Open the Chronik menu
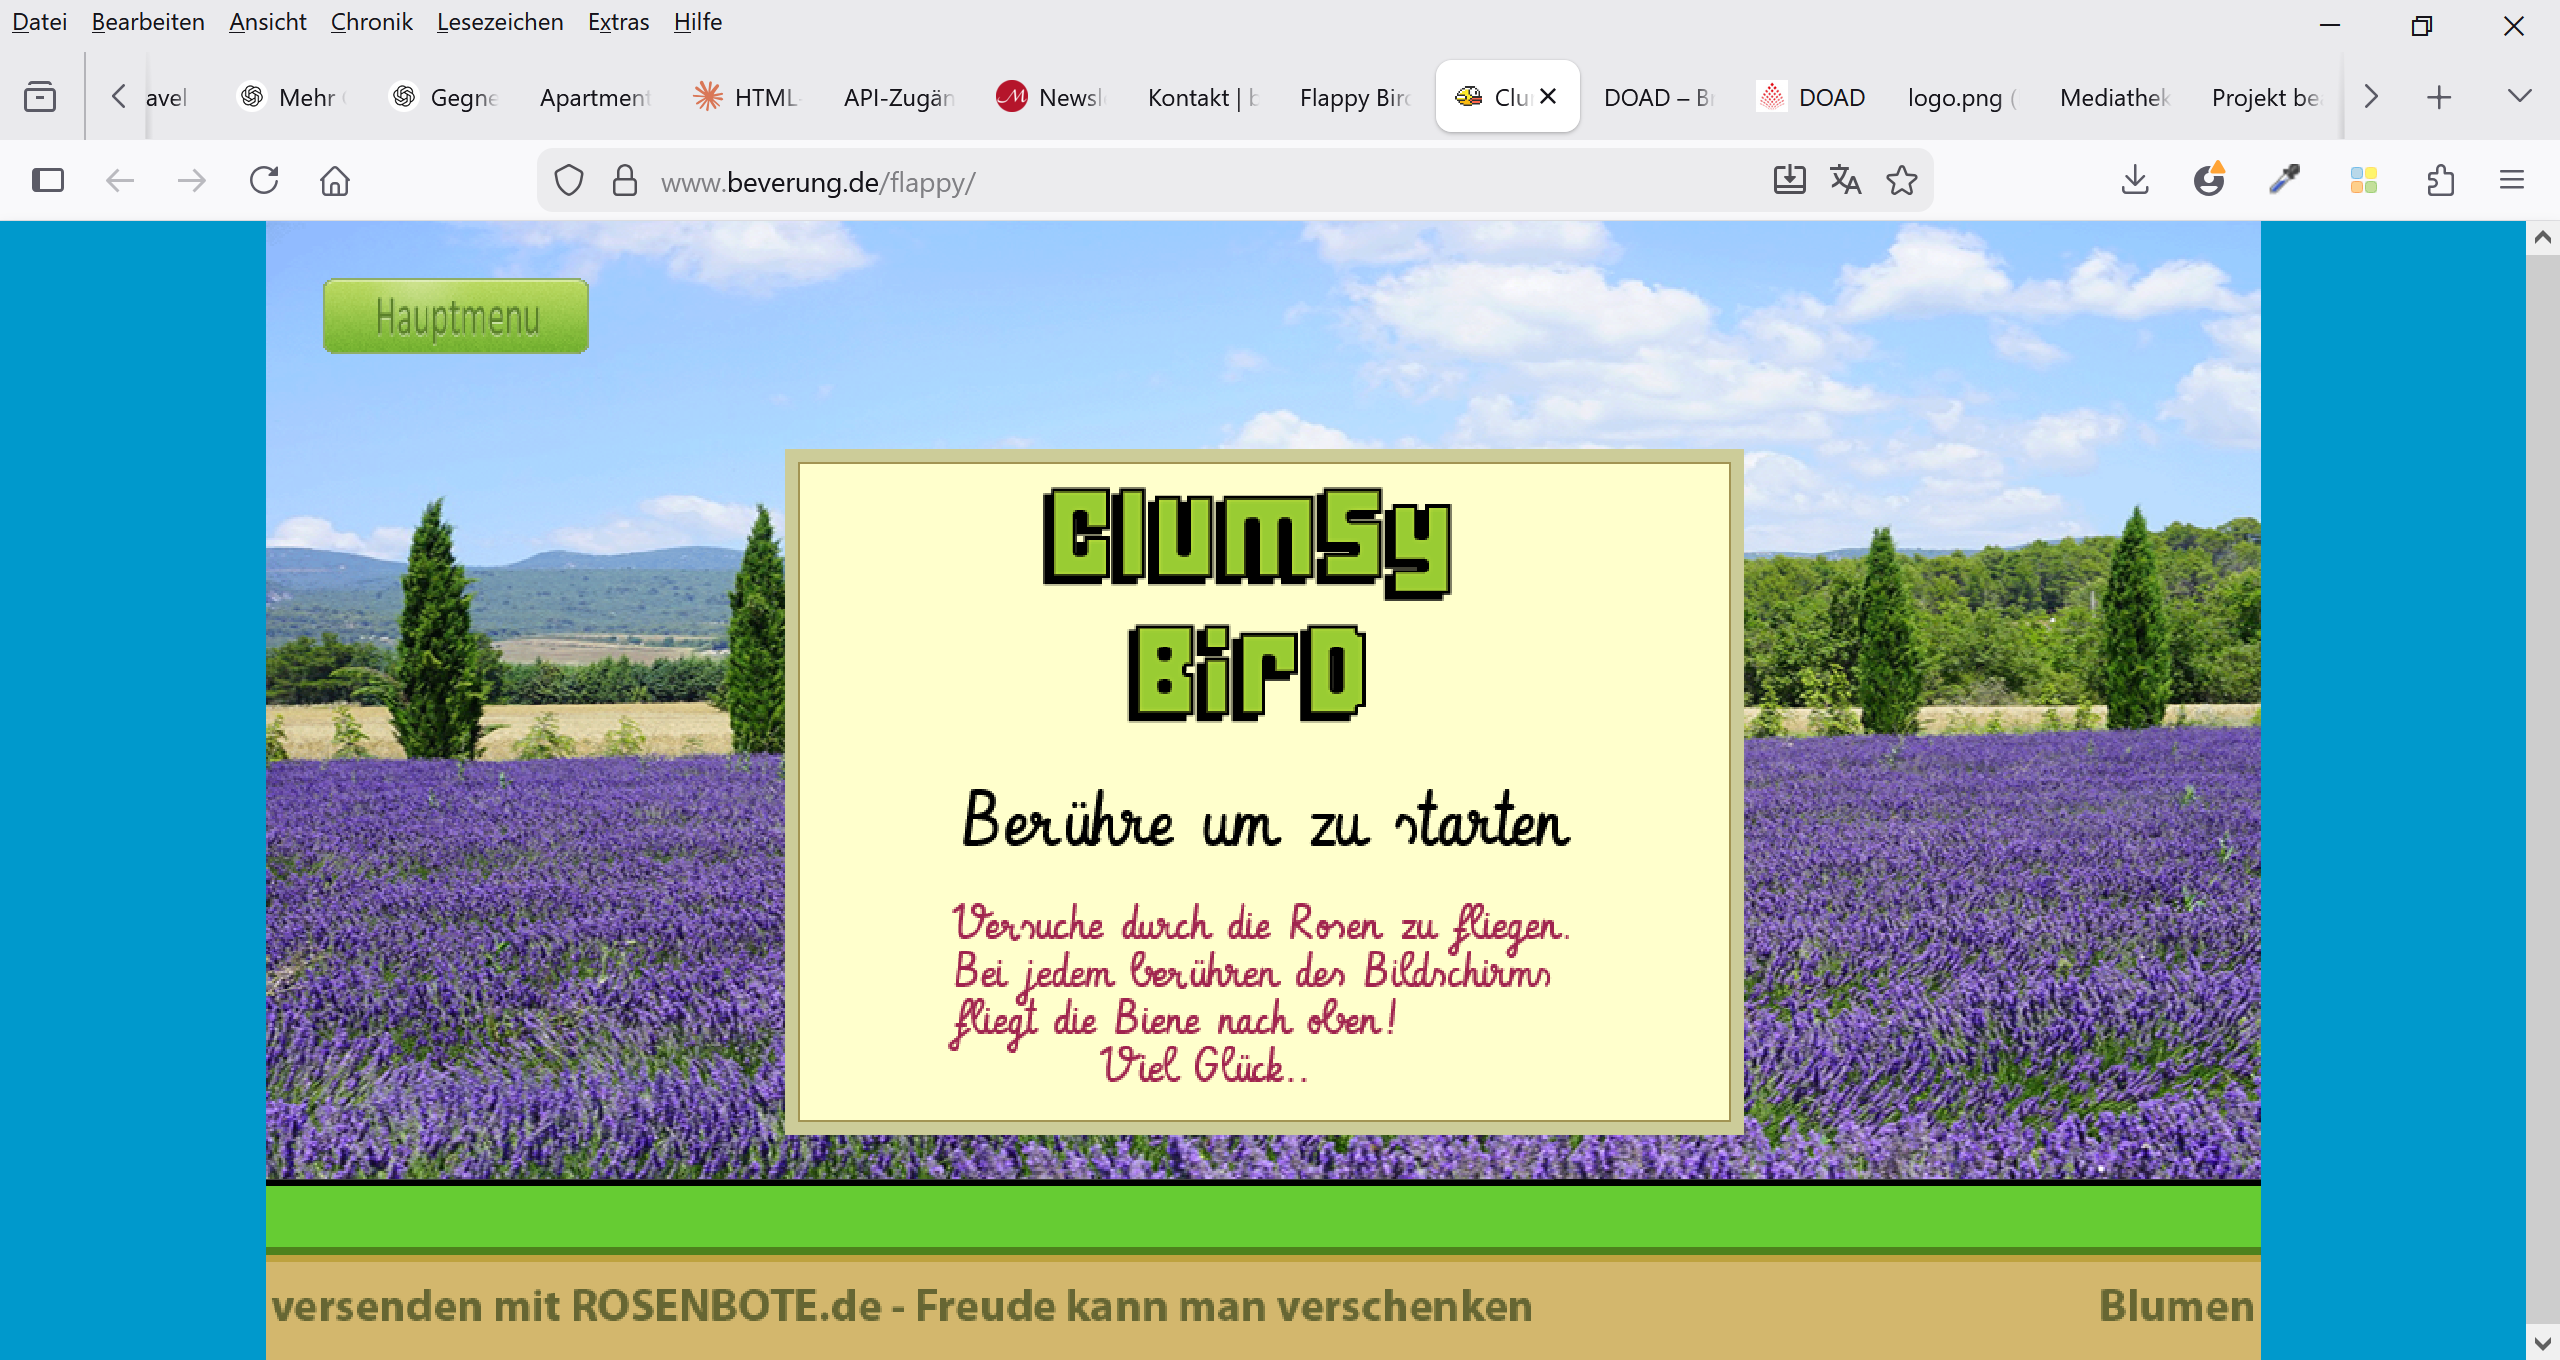 [x=371, y=21]
